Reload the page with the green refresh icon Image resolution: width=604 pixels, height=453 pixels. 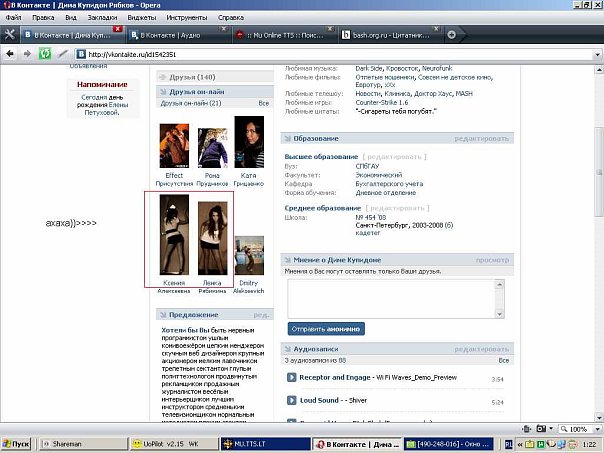point(45,54)
